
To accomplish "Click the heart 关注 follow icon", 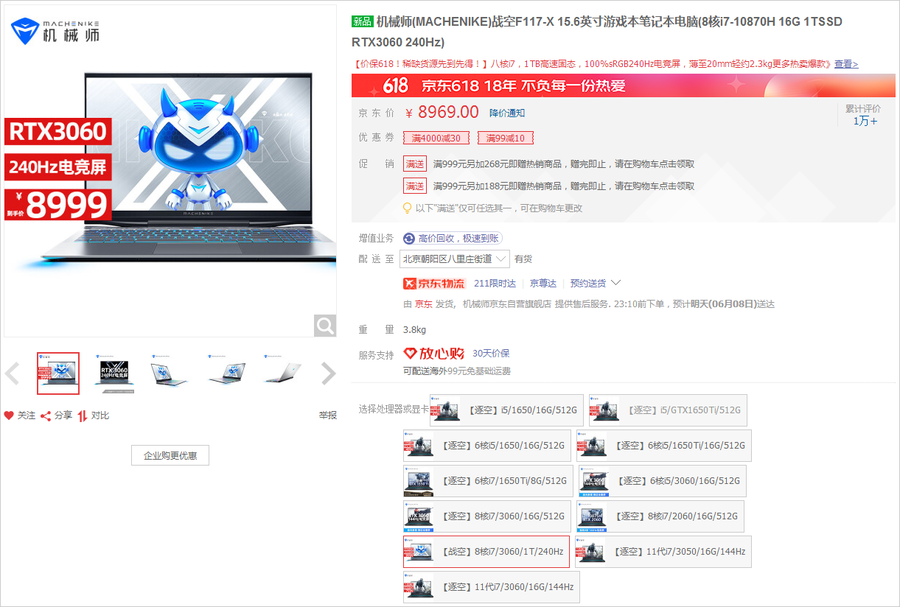I will 9,415.
